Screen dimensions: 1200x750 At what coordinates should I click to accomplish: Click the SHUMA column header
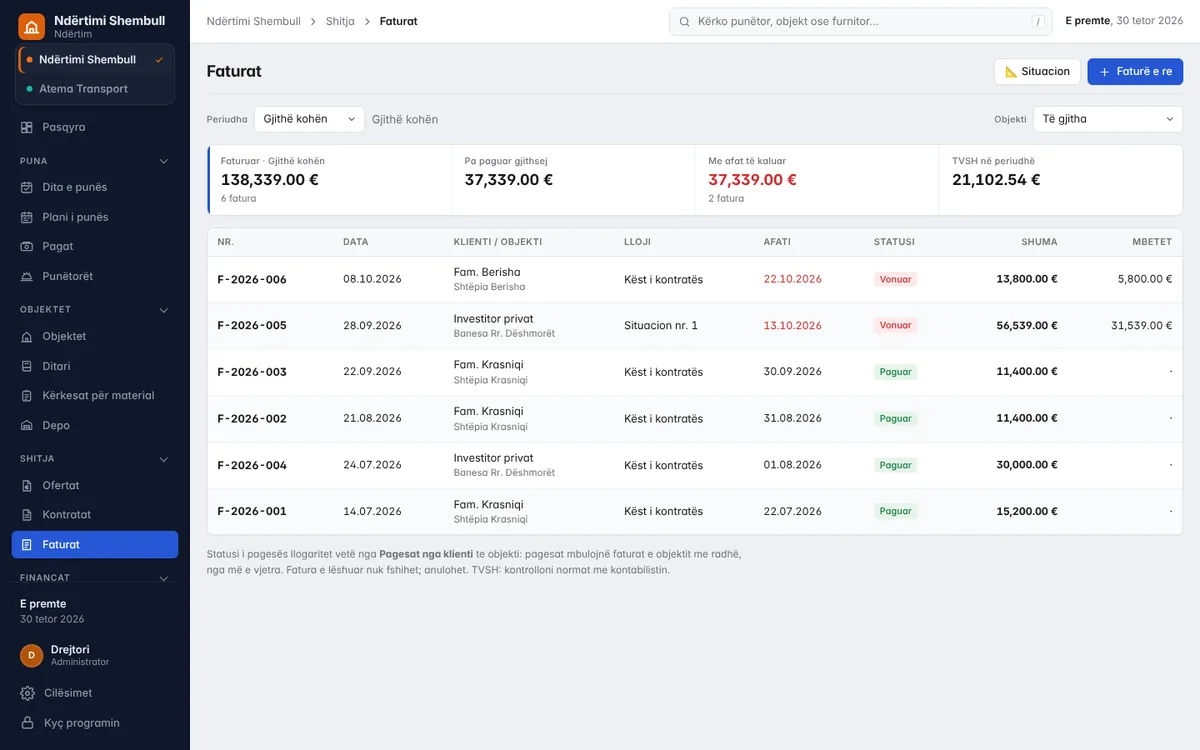(1039, 242)
